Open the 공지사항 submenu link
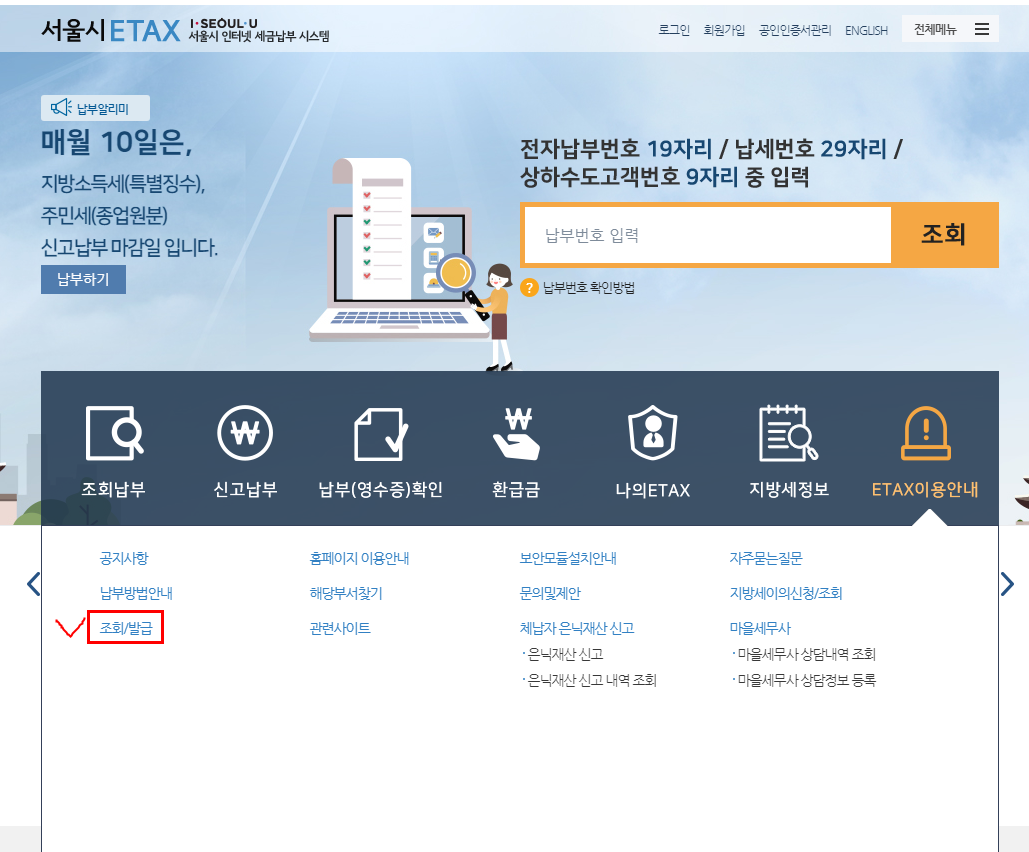The height and width of the screenshot is (852, 1029). click(124, 558)
